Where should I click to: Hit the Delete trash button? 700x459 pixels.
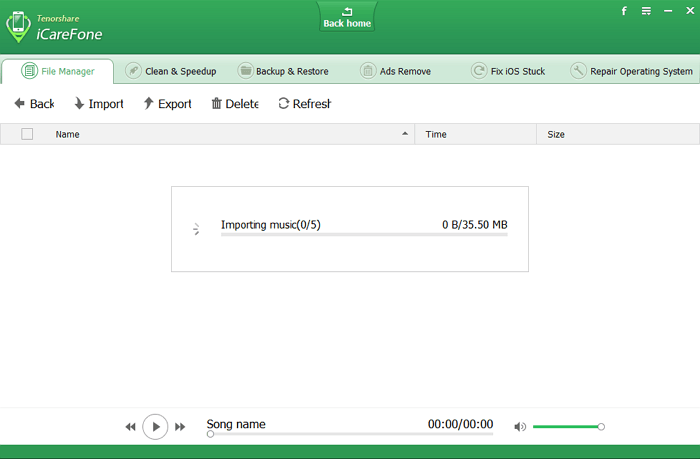pyautogui.click(x=234, y=104)
